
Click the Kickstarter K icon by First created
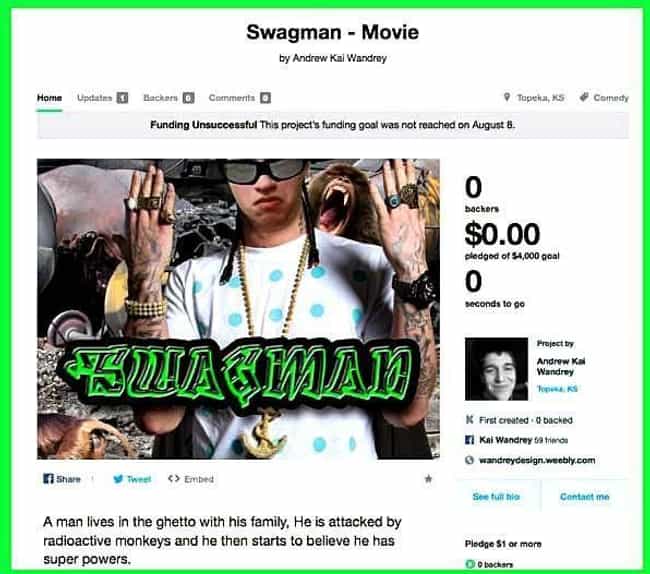click(x=469, y=420)
